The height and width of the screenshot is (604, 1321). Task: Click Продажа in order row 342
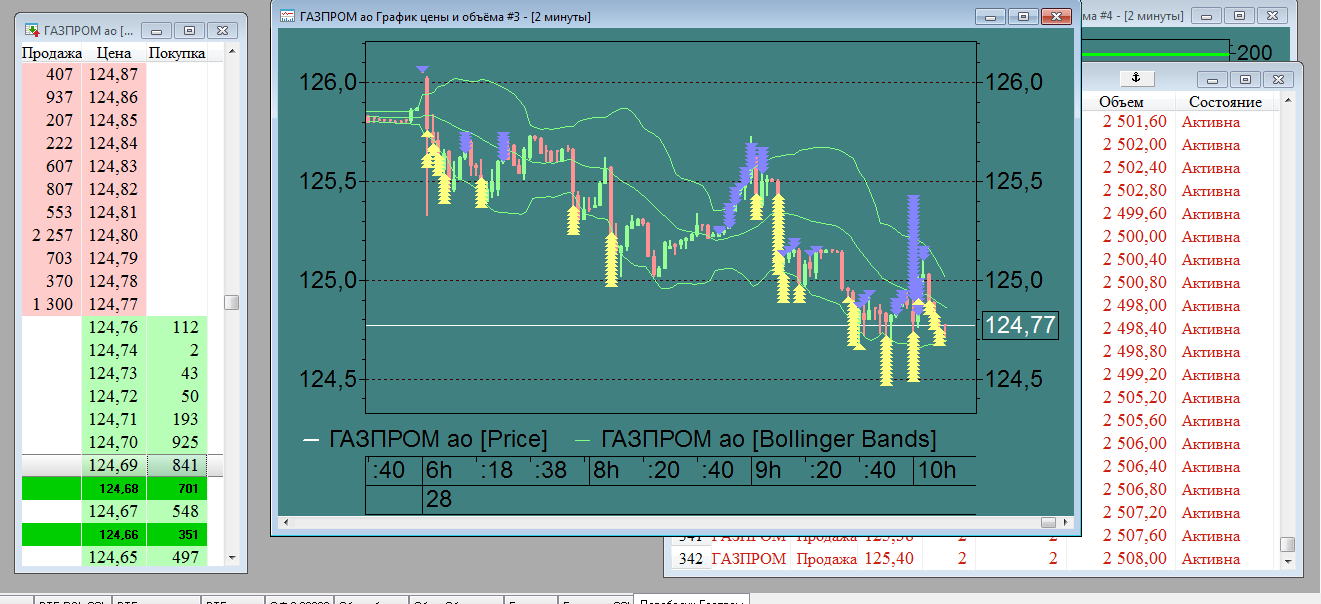pos(826,559)
